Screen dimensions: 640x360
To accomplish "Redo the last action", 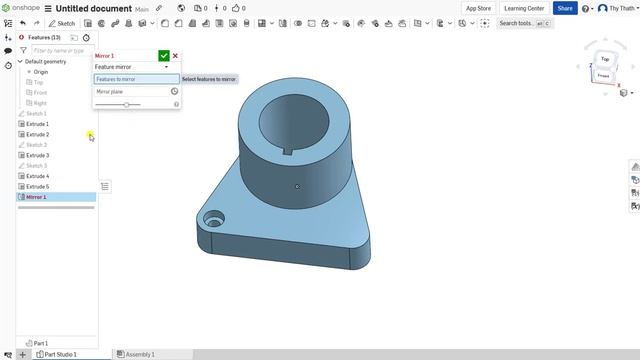I will 36,24.
